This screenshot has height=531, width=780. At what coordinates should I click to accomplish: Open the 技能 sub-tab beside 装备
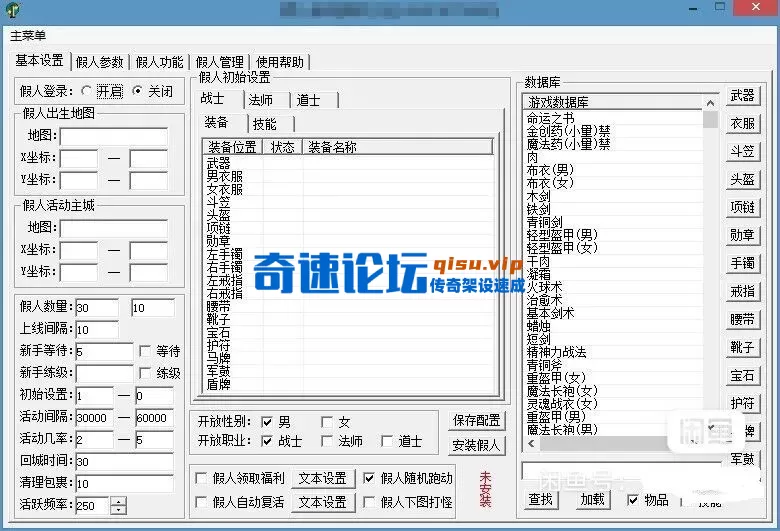coord(265,124)
